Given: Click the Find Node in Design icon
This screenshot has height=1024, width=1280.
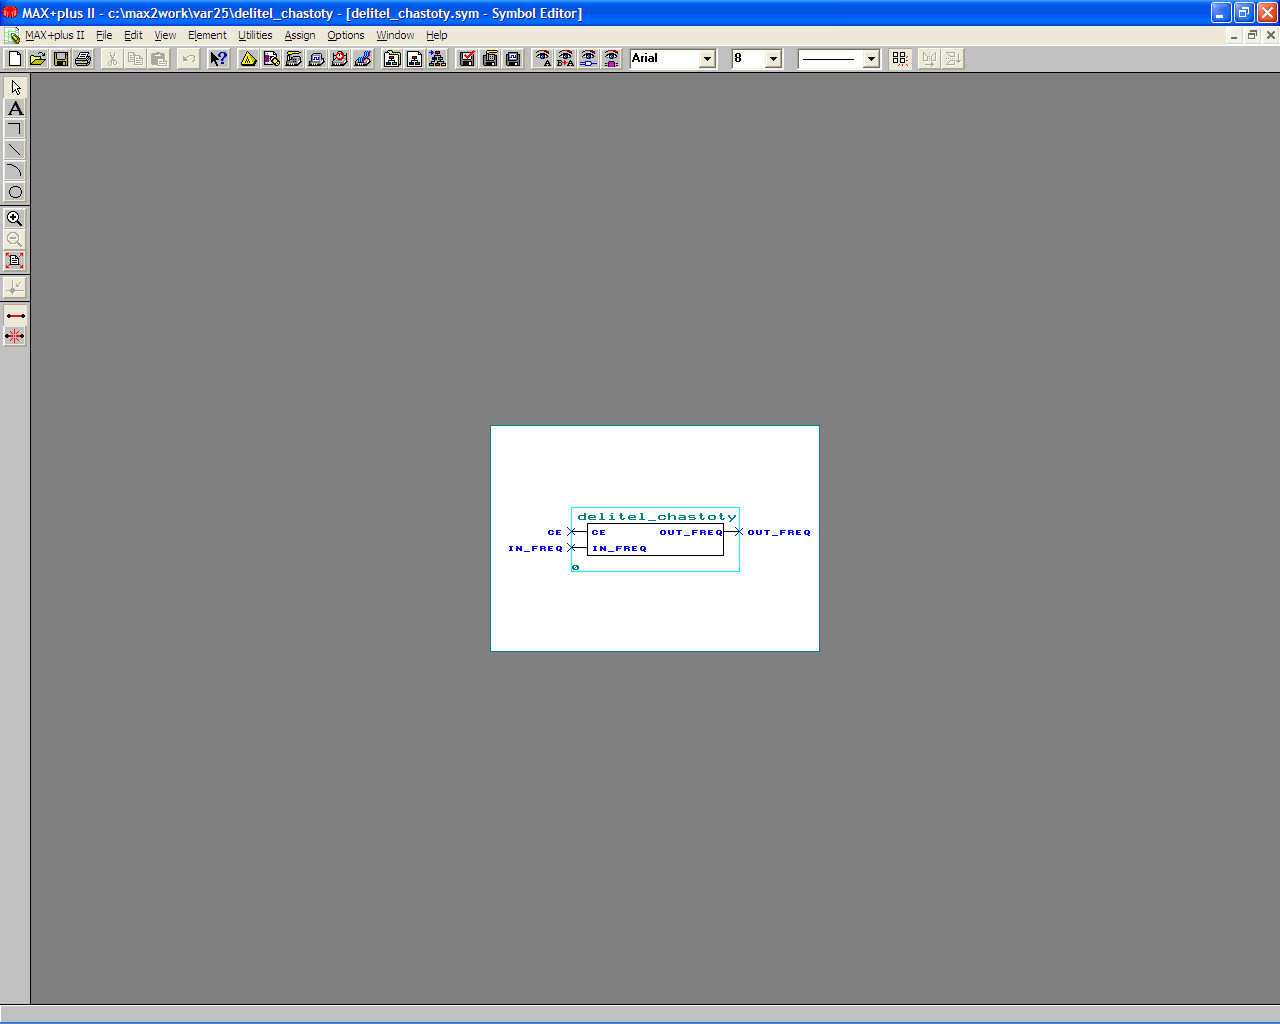Looking at the screenshot, I should coord(589,59).
